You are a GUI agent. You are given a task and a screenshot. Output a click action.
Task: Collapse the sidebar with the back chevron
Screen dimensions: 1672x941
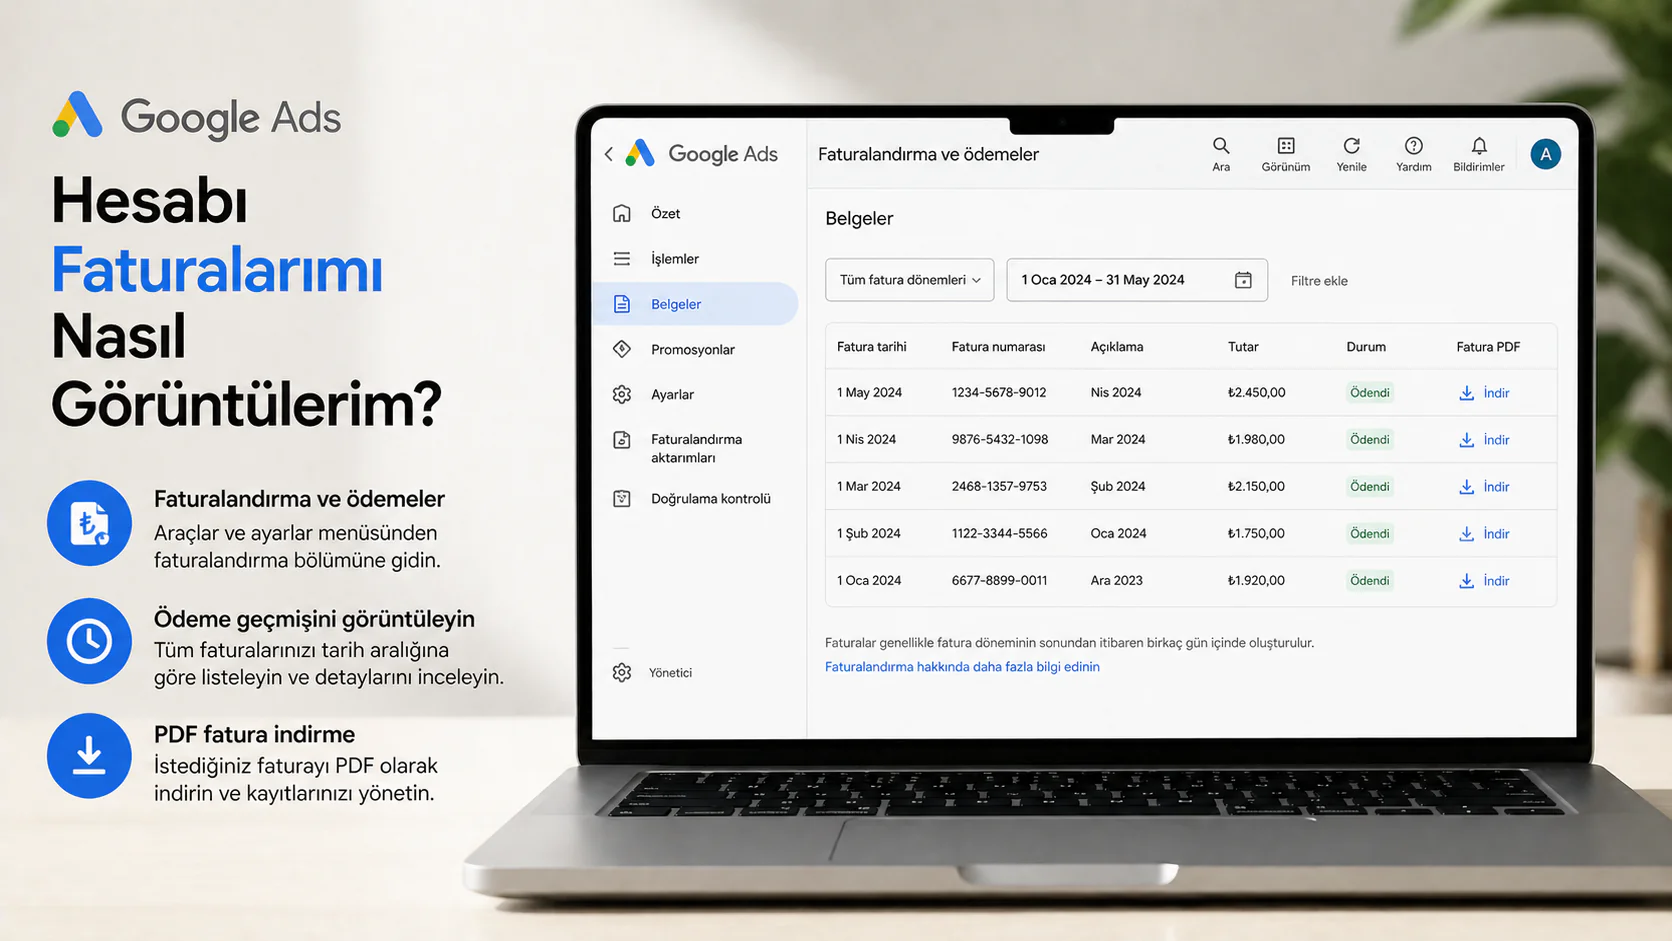pos(608,154)
